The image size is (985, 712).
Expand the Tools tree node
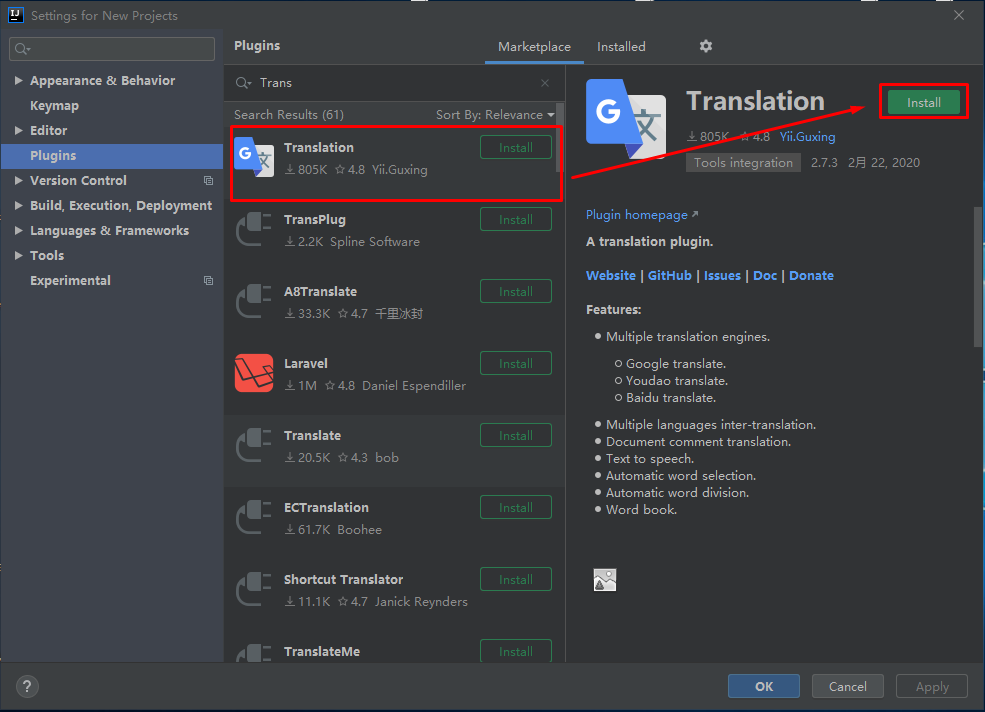pyautogui.click(x=18, y=255)
